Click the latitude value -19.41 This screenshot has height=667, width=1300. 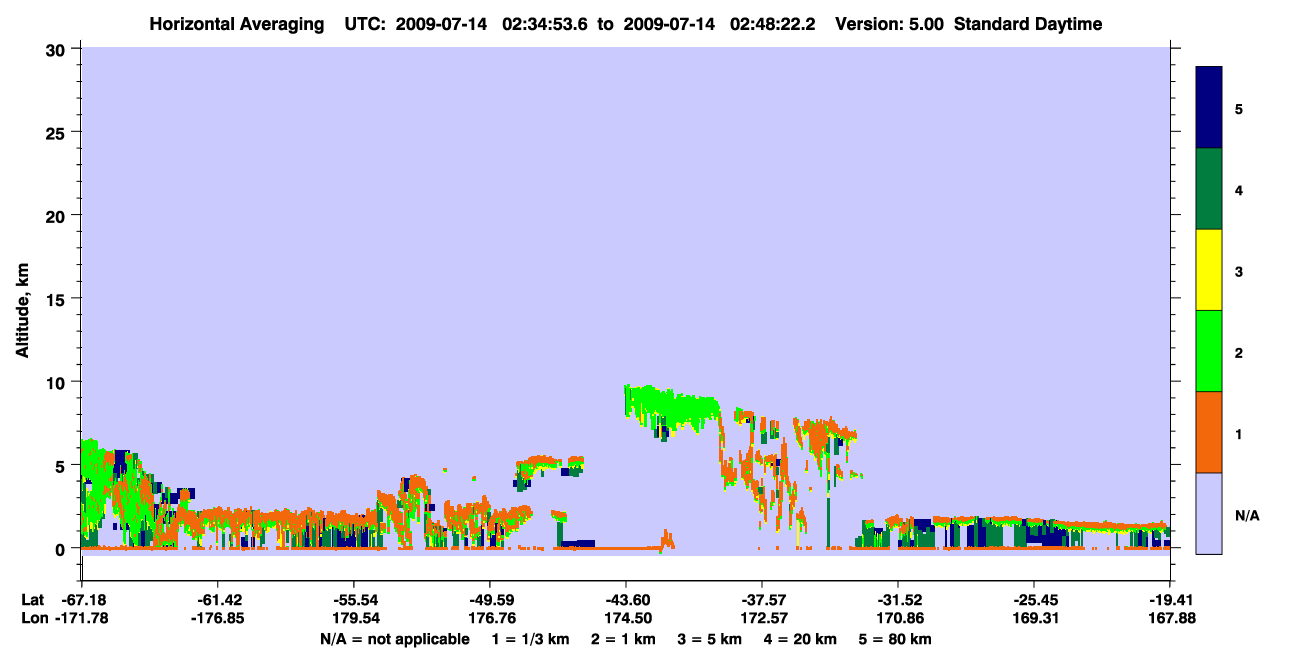1170,600
